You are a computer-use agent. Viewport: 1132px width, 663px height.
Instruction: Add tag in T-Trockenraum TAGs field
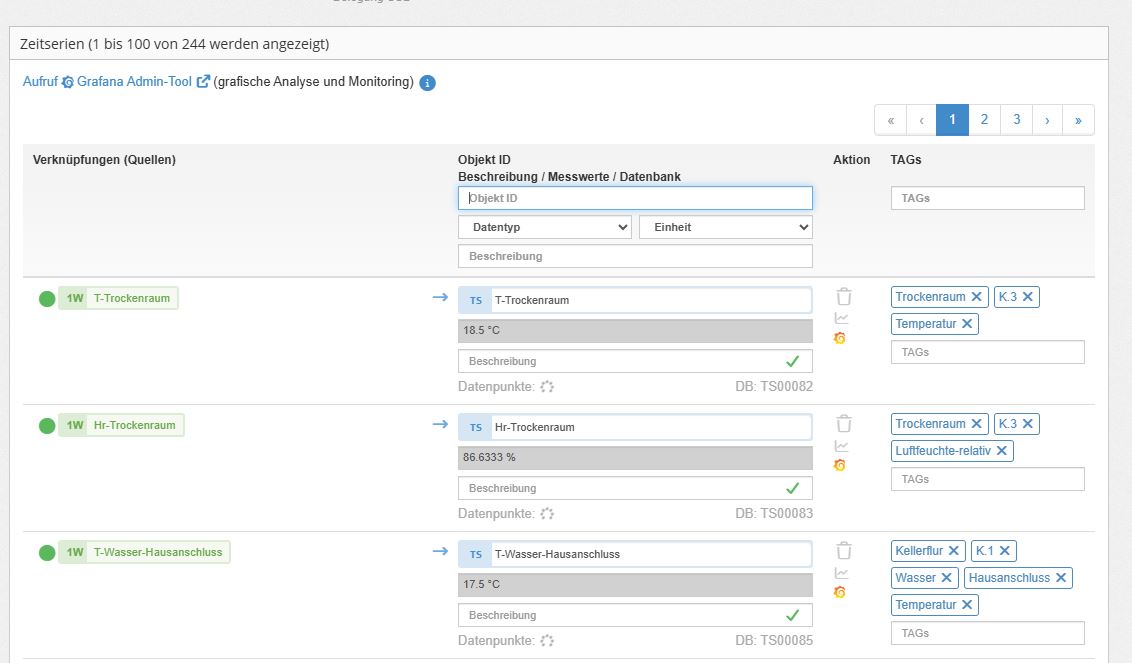tap(988, 352)
